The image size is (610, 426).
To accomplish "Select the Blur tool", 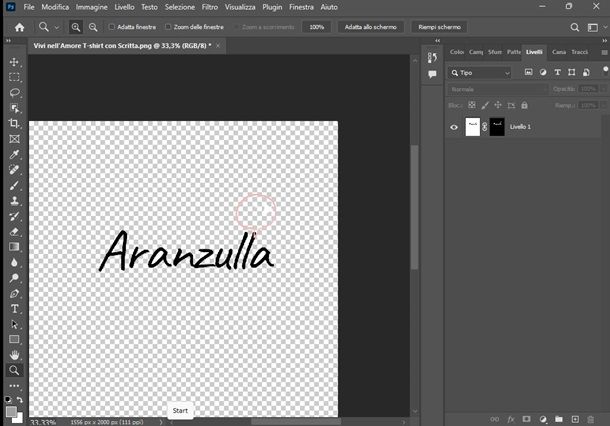I will pos(14,263).
